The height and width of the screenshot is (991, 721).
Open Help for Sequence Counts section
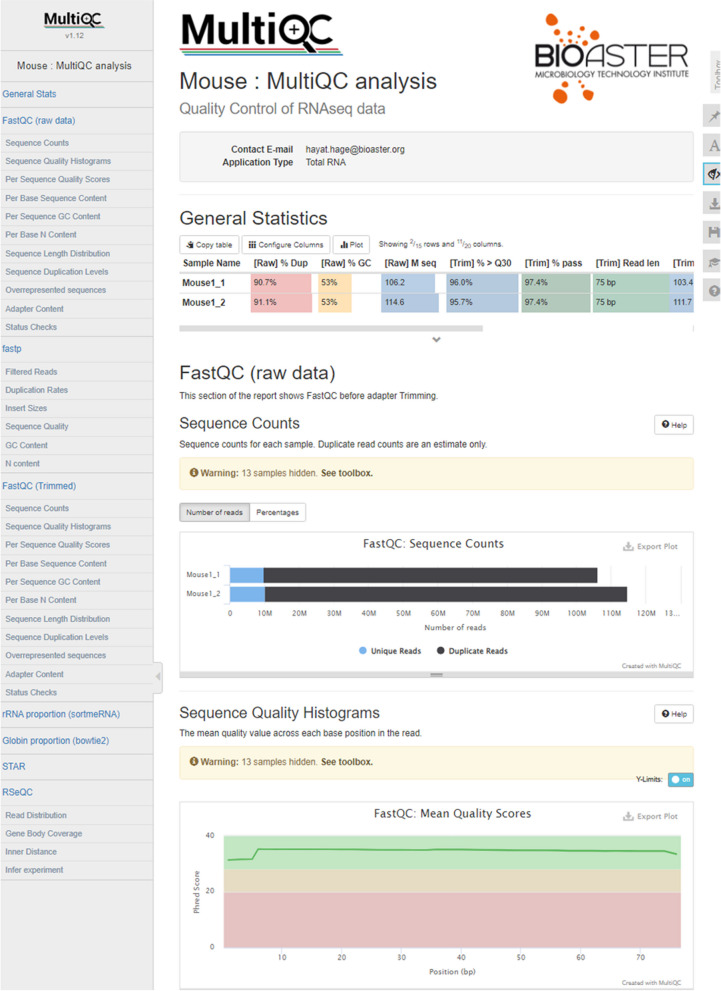coord(674,425)
